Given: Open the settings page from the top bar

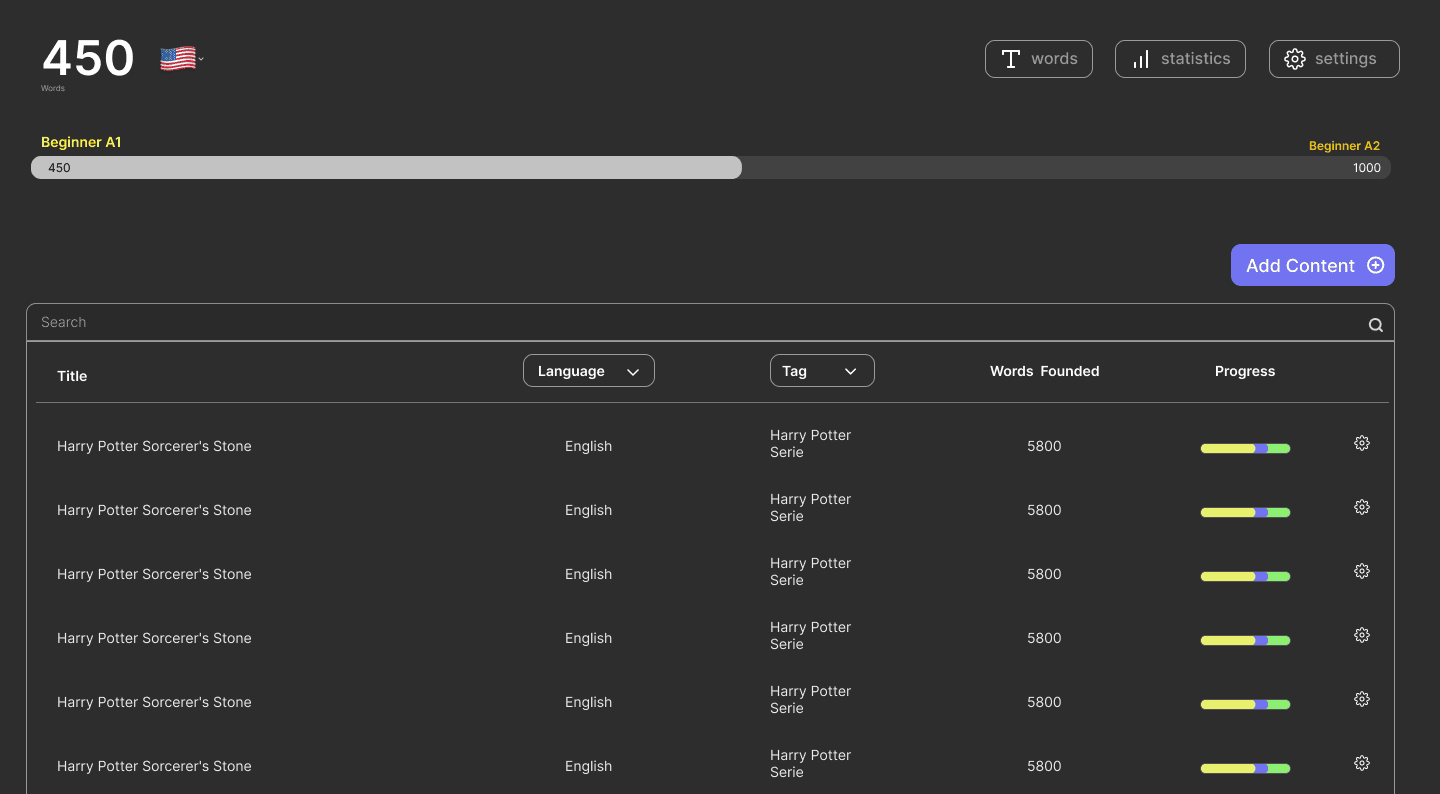Looking at the screenshot, I should tap(1333, 59).
